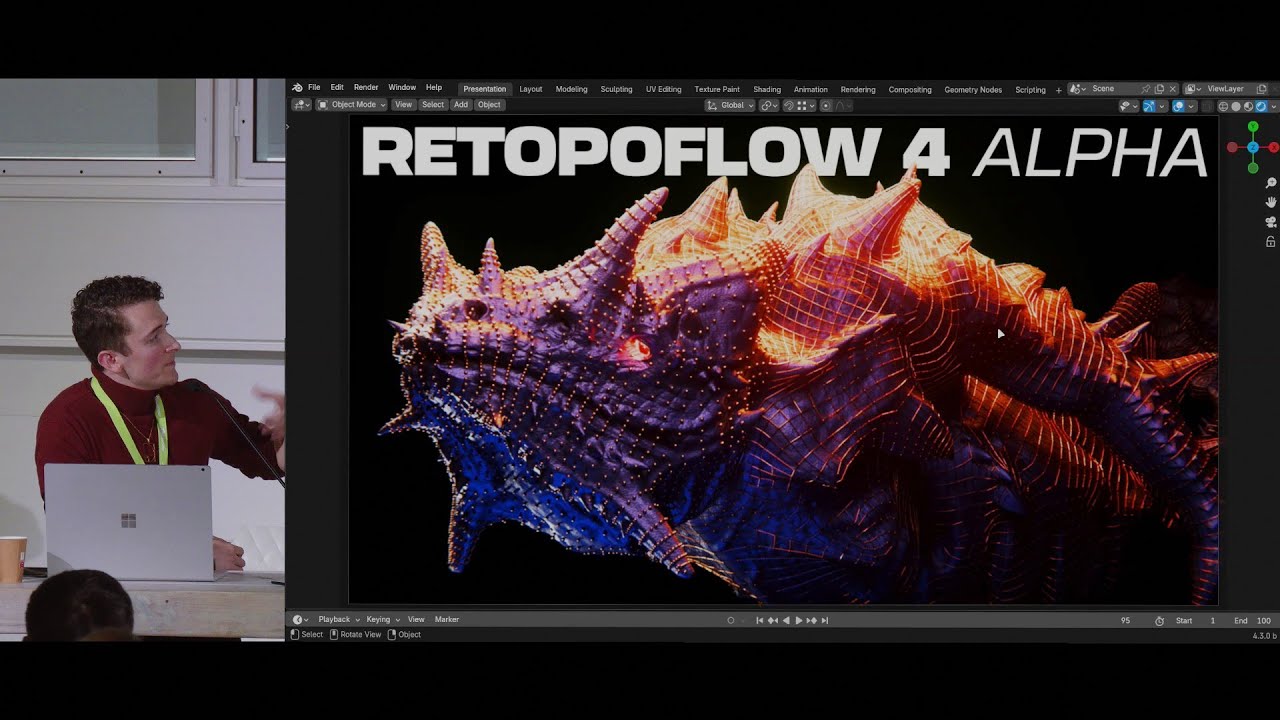Open the Window menu
This screenshot has width=1280, height=720.
coord(402,88)
